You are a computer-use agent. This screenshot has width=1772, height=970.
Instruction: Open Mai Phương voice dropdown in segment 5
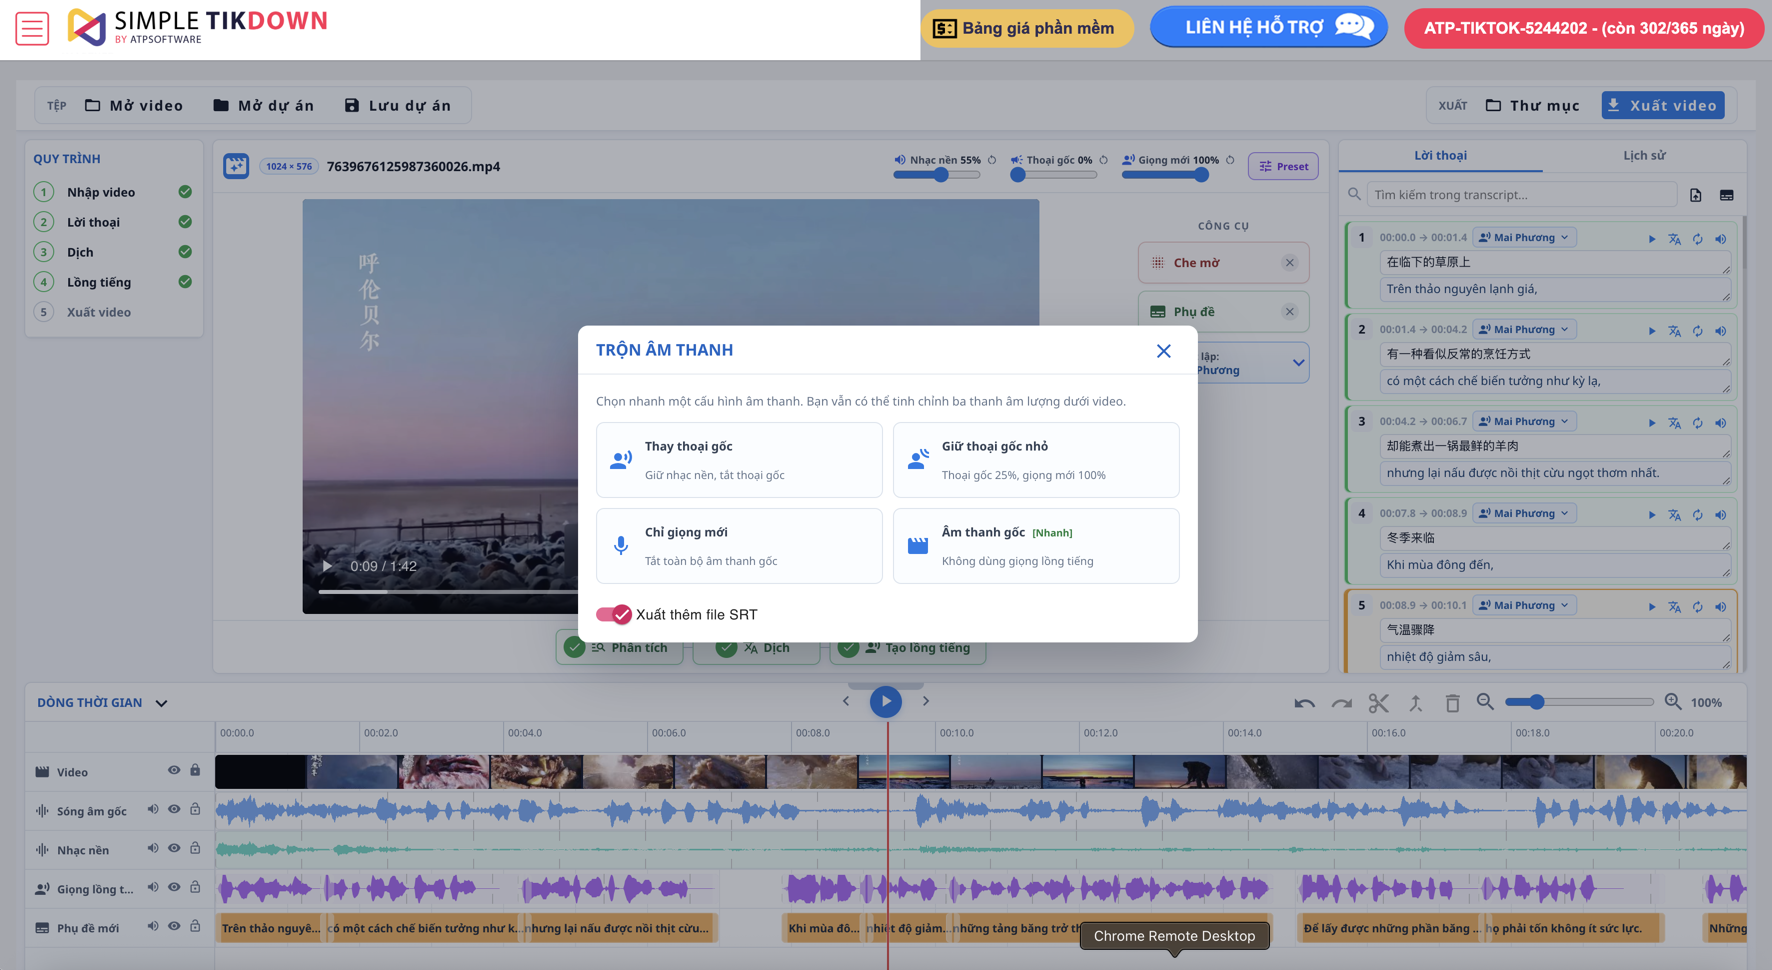click(x=1524, y=606)
